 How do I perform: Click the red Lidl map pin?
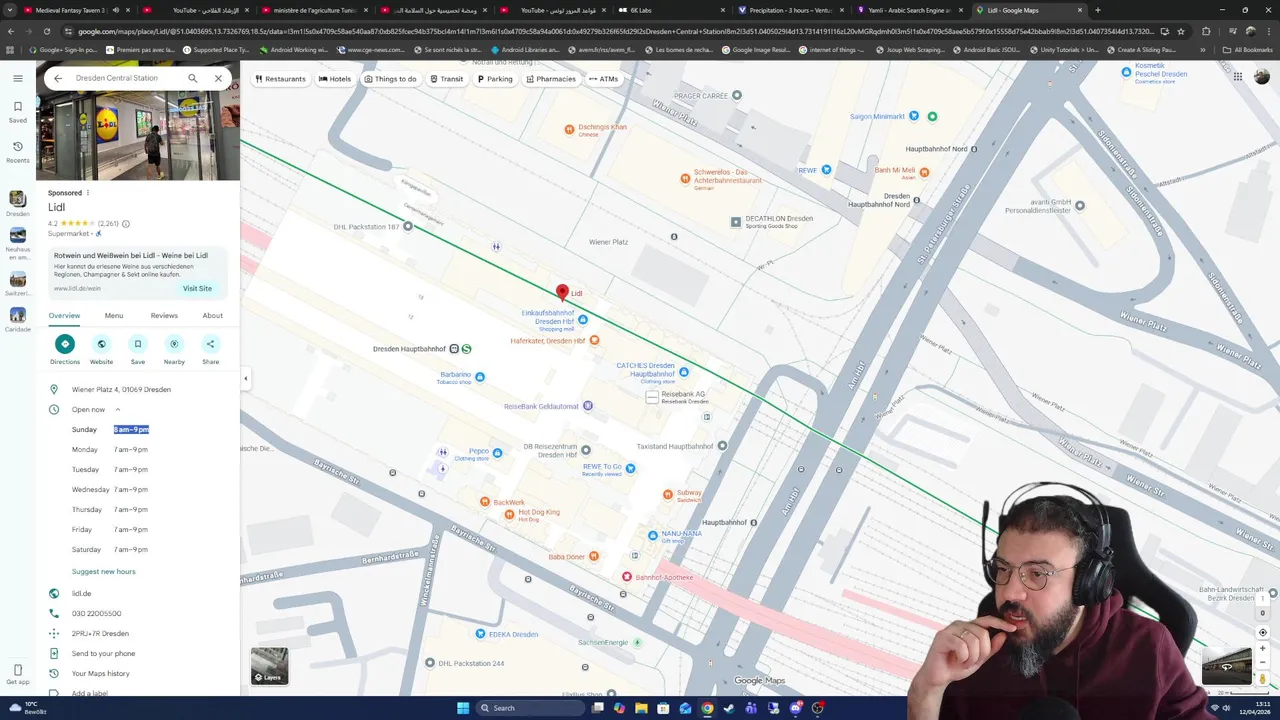point(562,292)
